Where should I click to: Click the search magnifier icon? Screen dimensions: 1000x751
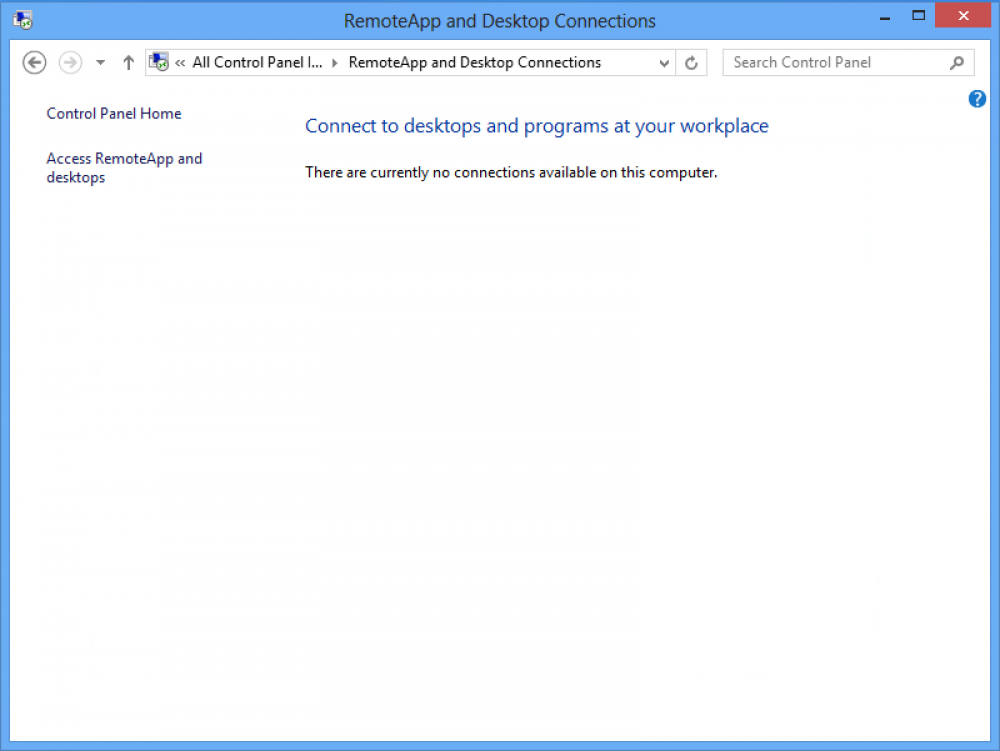point(957,62)
